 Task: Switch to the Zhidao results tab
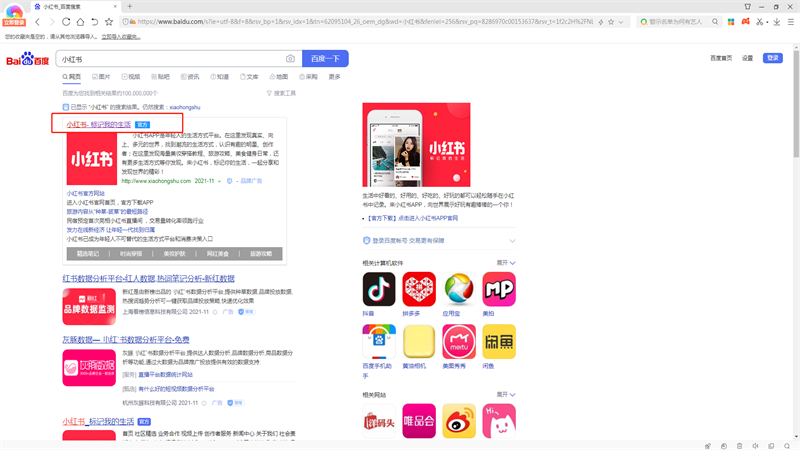pyautogui.click(x=219, y=77)
